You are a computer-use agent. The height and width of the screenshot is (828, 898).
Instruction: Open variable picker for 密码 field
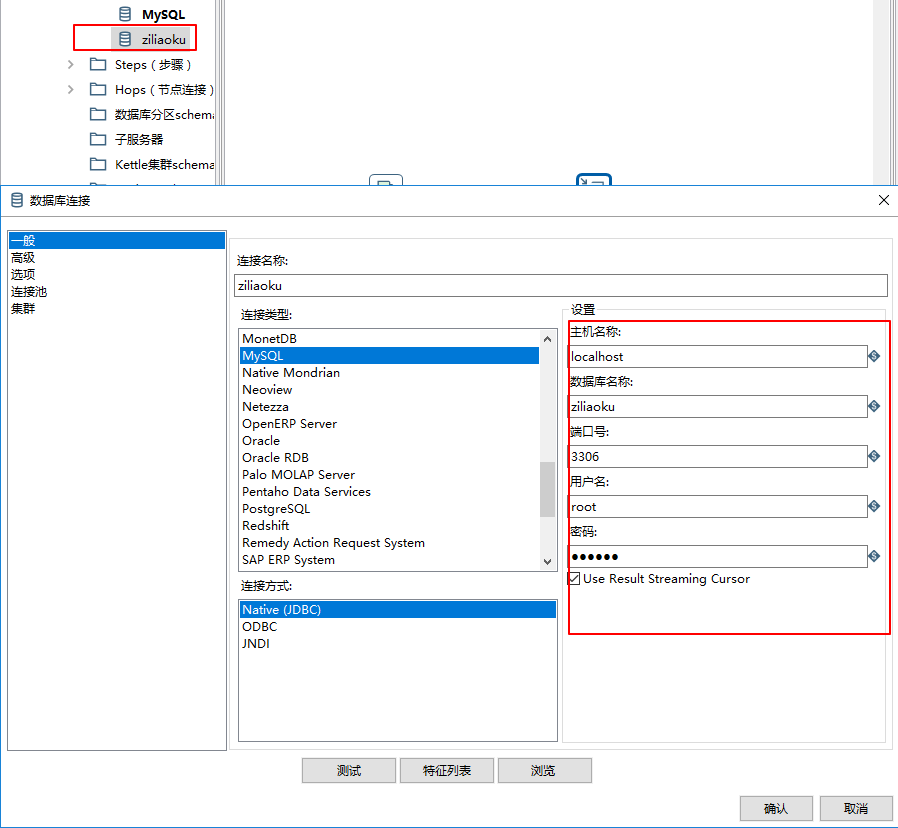point(874,555)
